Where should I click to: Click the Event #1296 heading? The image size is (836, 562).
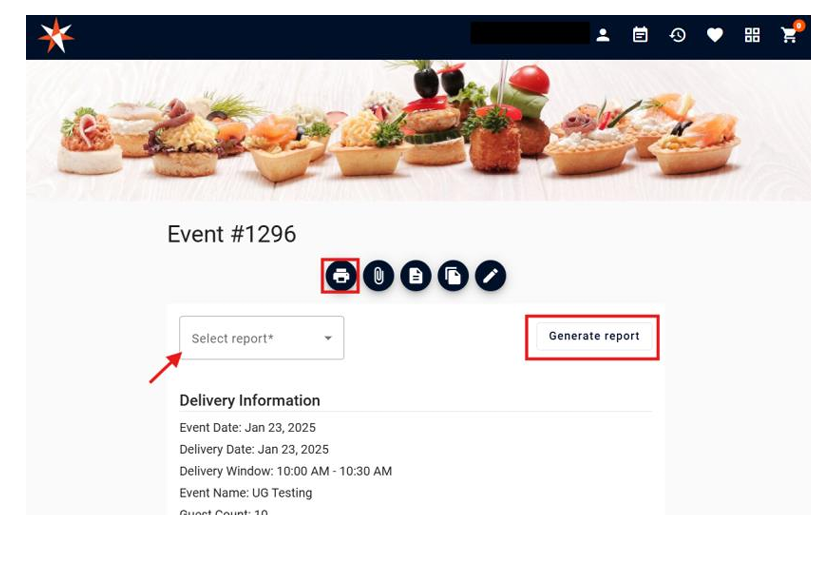click(x=231, y=234)
